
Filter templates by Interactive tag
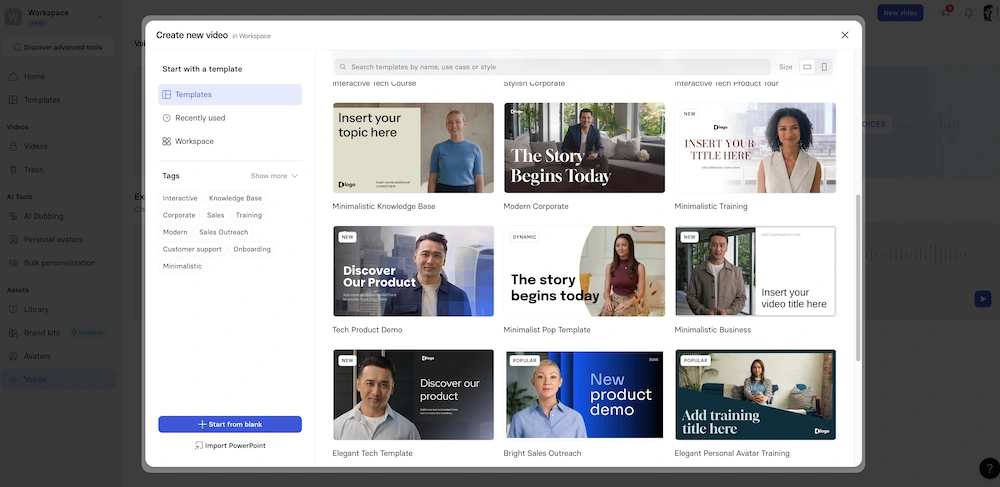[x=180, y=198]
